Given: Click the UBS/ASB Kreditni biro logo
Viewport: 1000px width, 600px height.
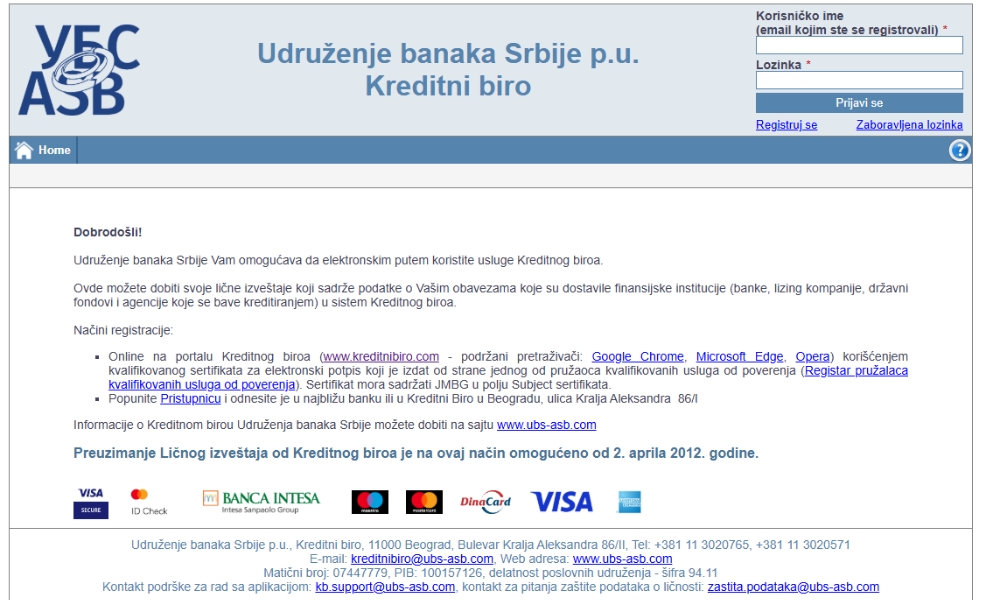Looking at the screenshot, I should (x=80, y=67).
